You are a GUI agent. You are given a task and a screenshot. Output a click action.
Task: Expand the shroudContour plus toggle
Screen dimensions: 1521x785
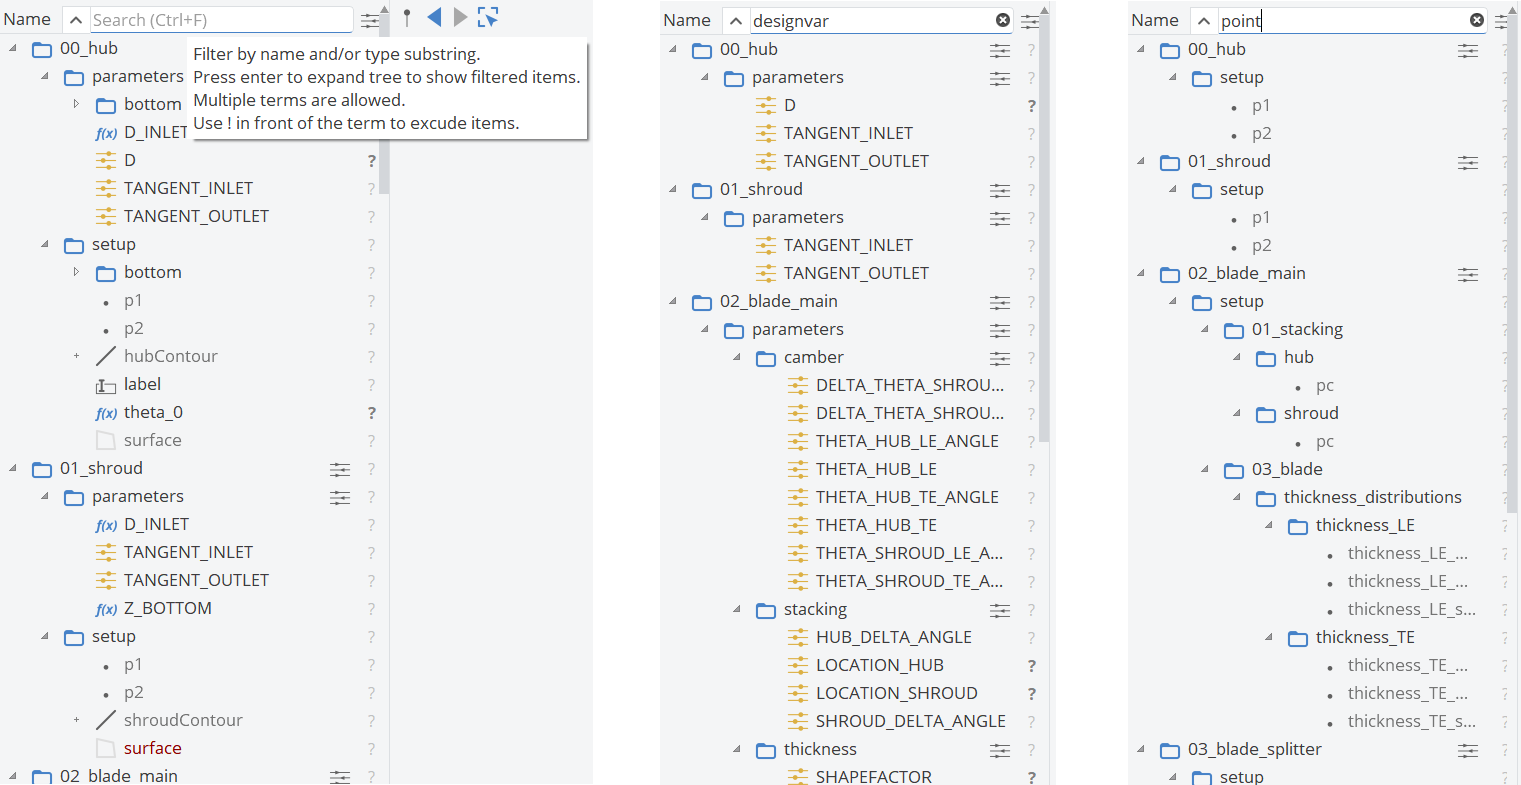(x=76, y=720)
